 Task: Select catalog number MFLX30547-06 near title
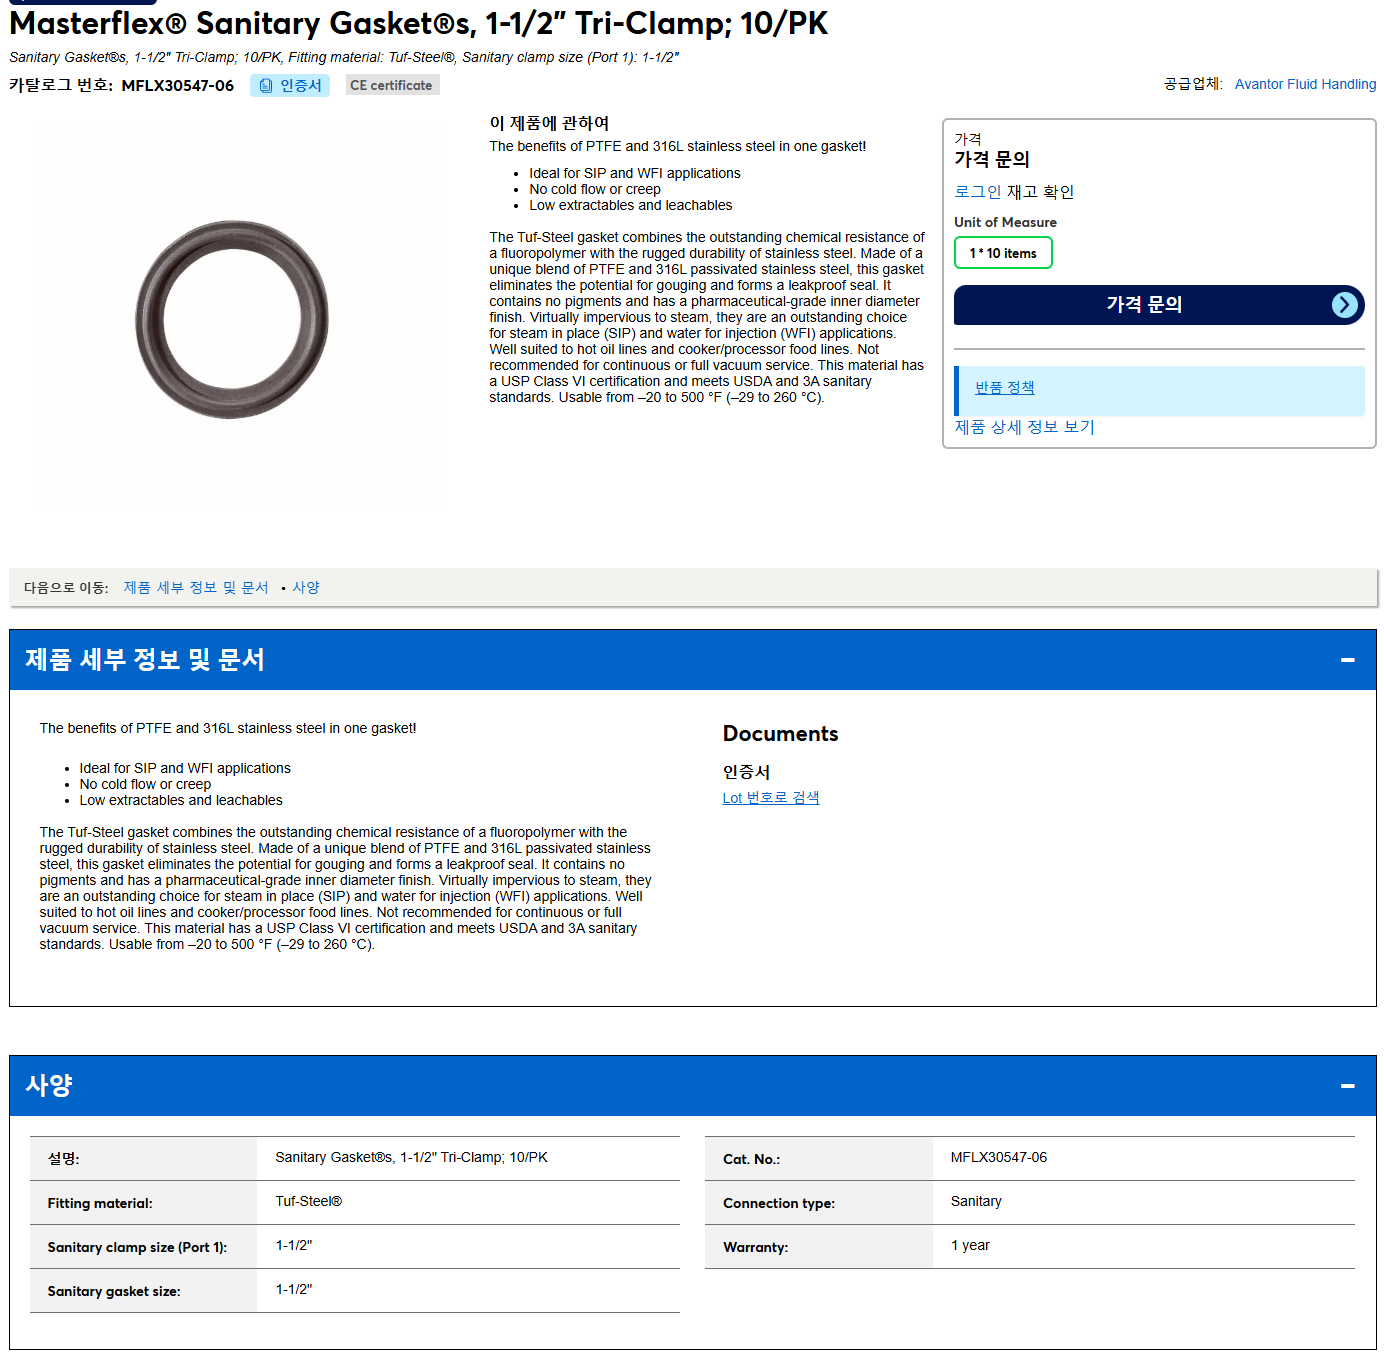[177, 86]
